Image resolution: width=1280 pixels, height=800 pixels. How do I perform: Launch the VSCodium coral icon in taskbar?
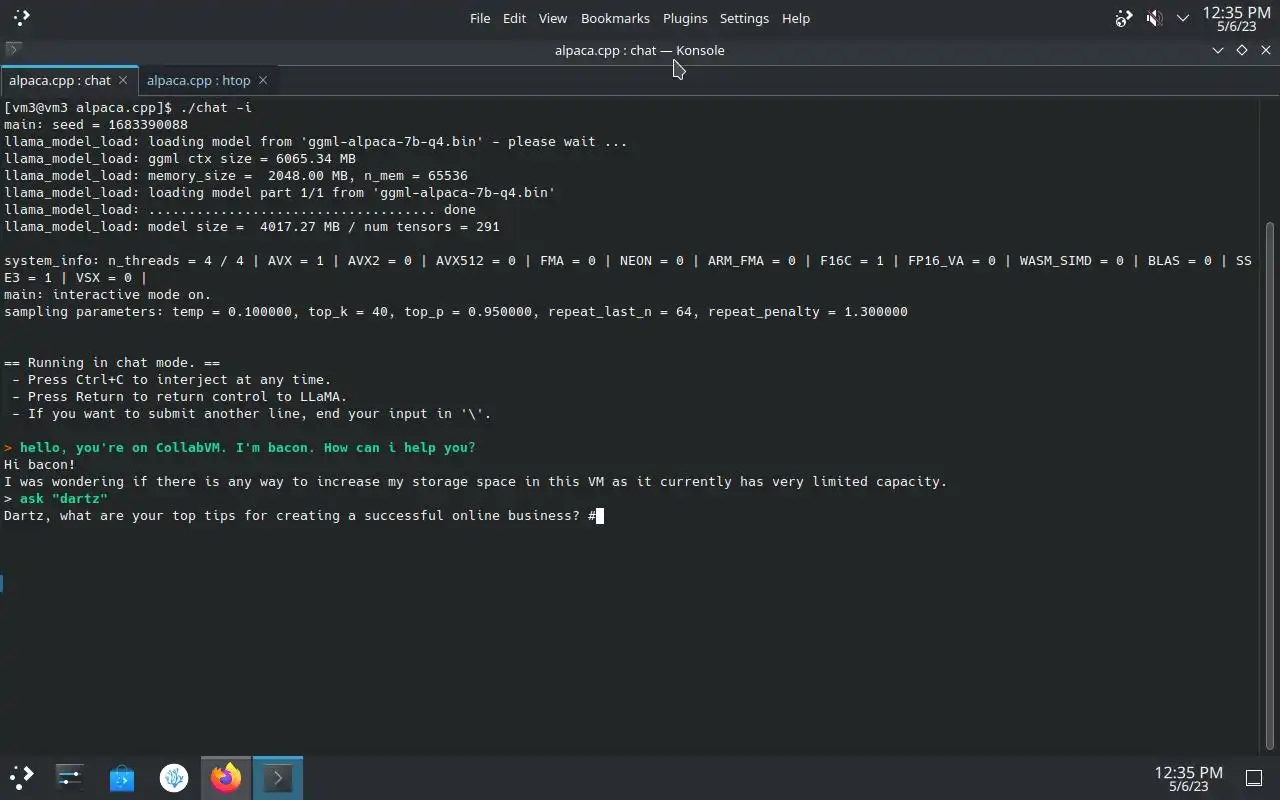click(174, 777)
